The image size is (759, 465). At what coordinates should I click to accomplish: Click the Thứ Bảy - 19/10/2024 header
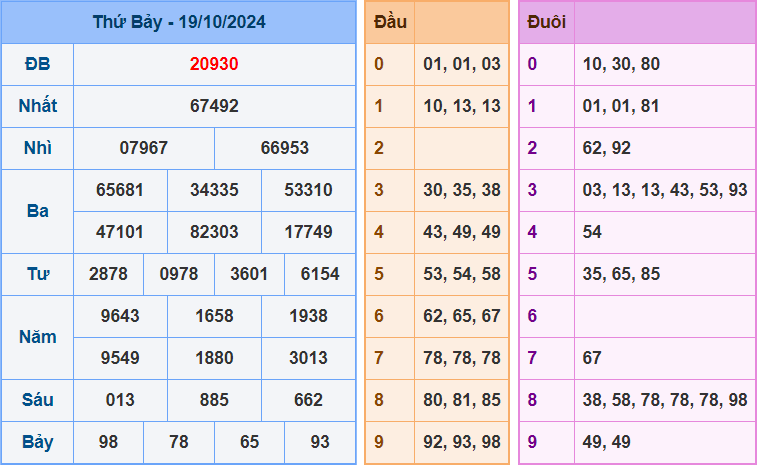[x=178, y=22]
